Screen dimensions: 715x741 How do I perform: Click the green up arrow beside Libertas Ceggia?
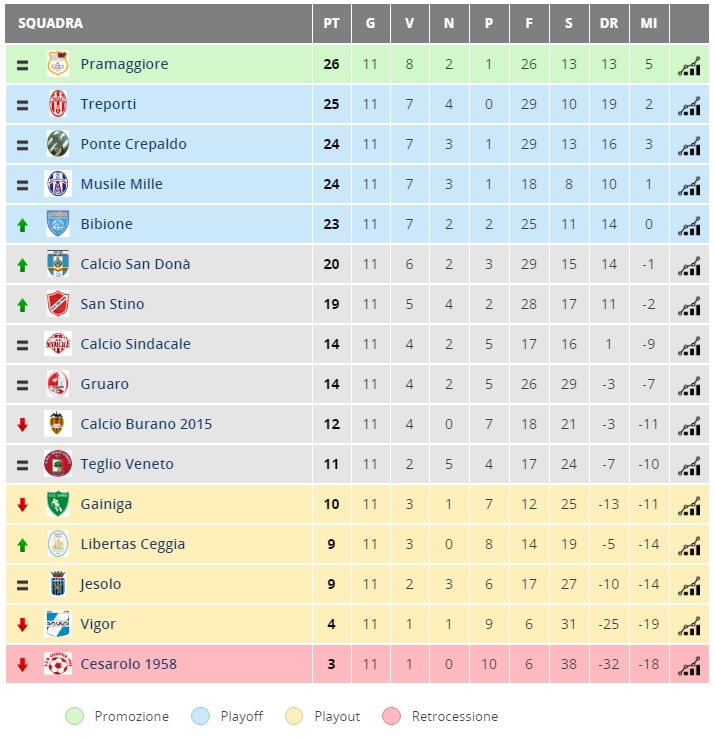(x=22, y=545)
